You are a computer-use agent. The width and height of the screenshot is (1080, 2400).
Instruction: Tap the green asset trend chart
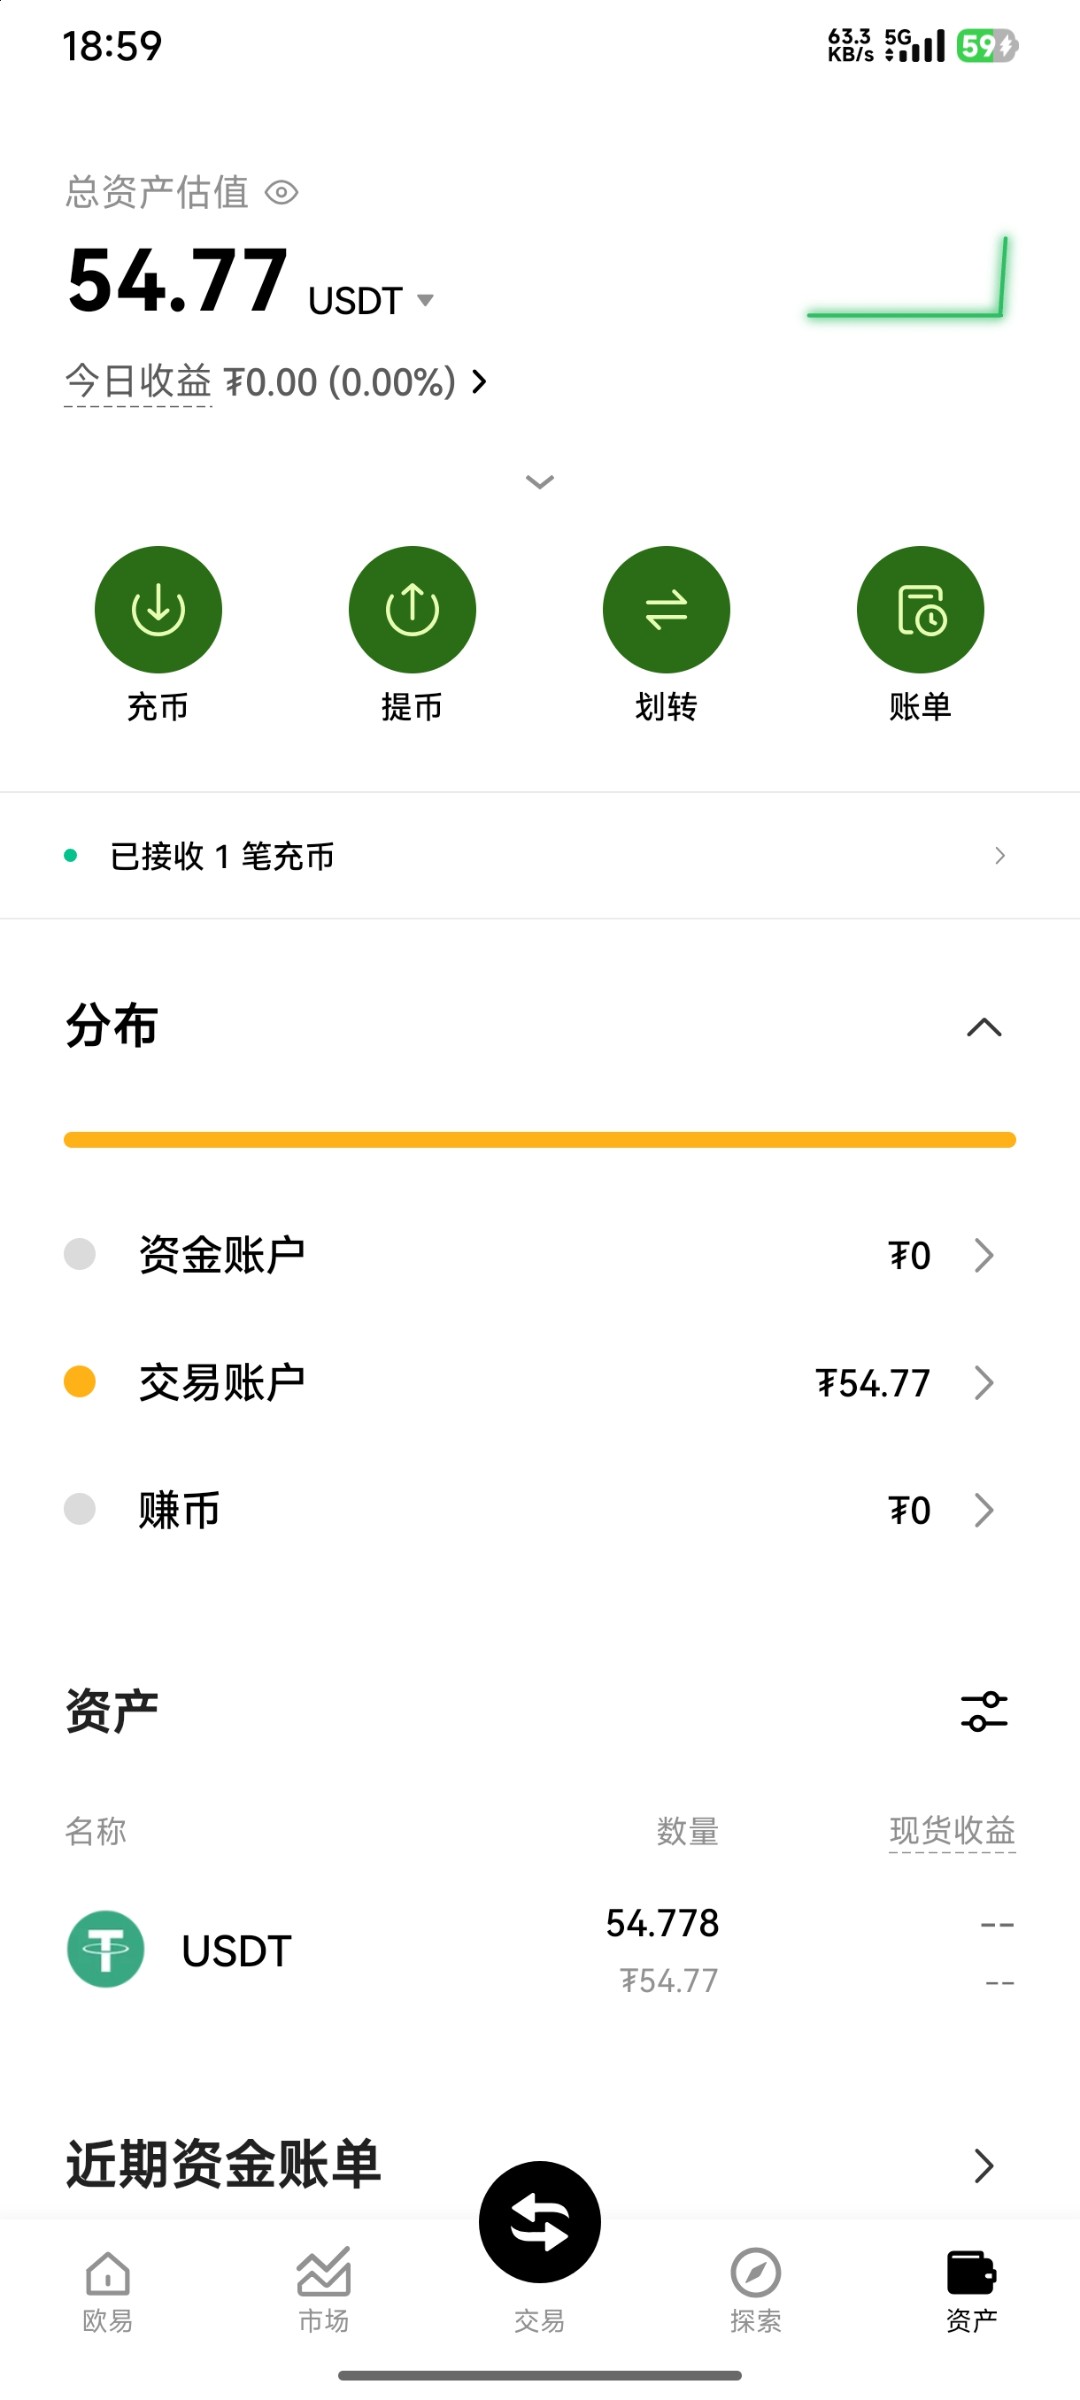click(907, 280)
